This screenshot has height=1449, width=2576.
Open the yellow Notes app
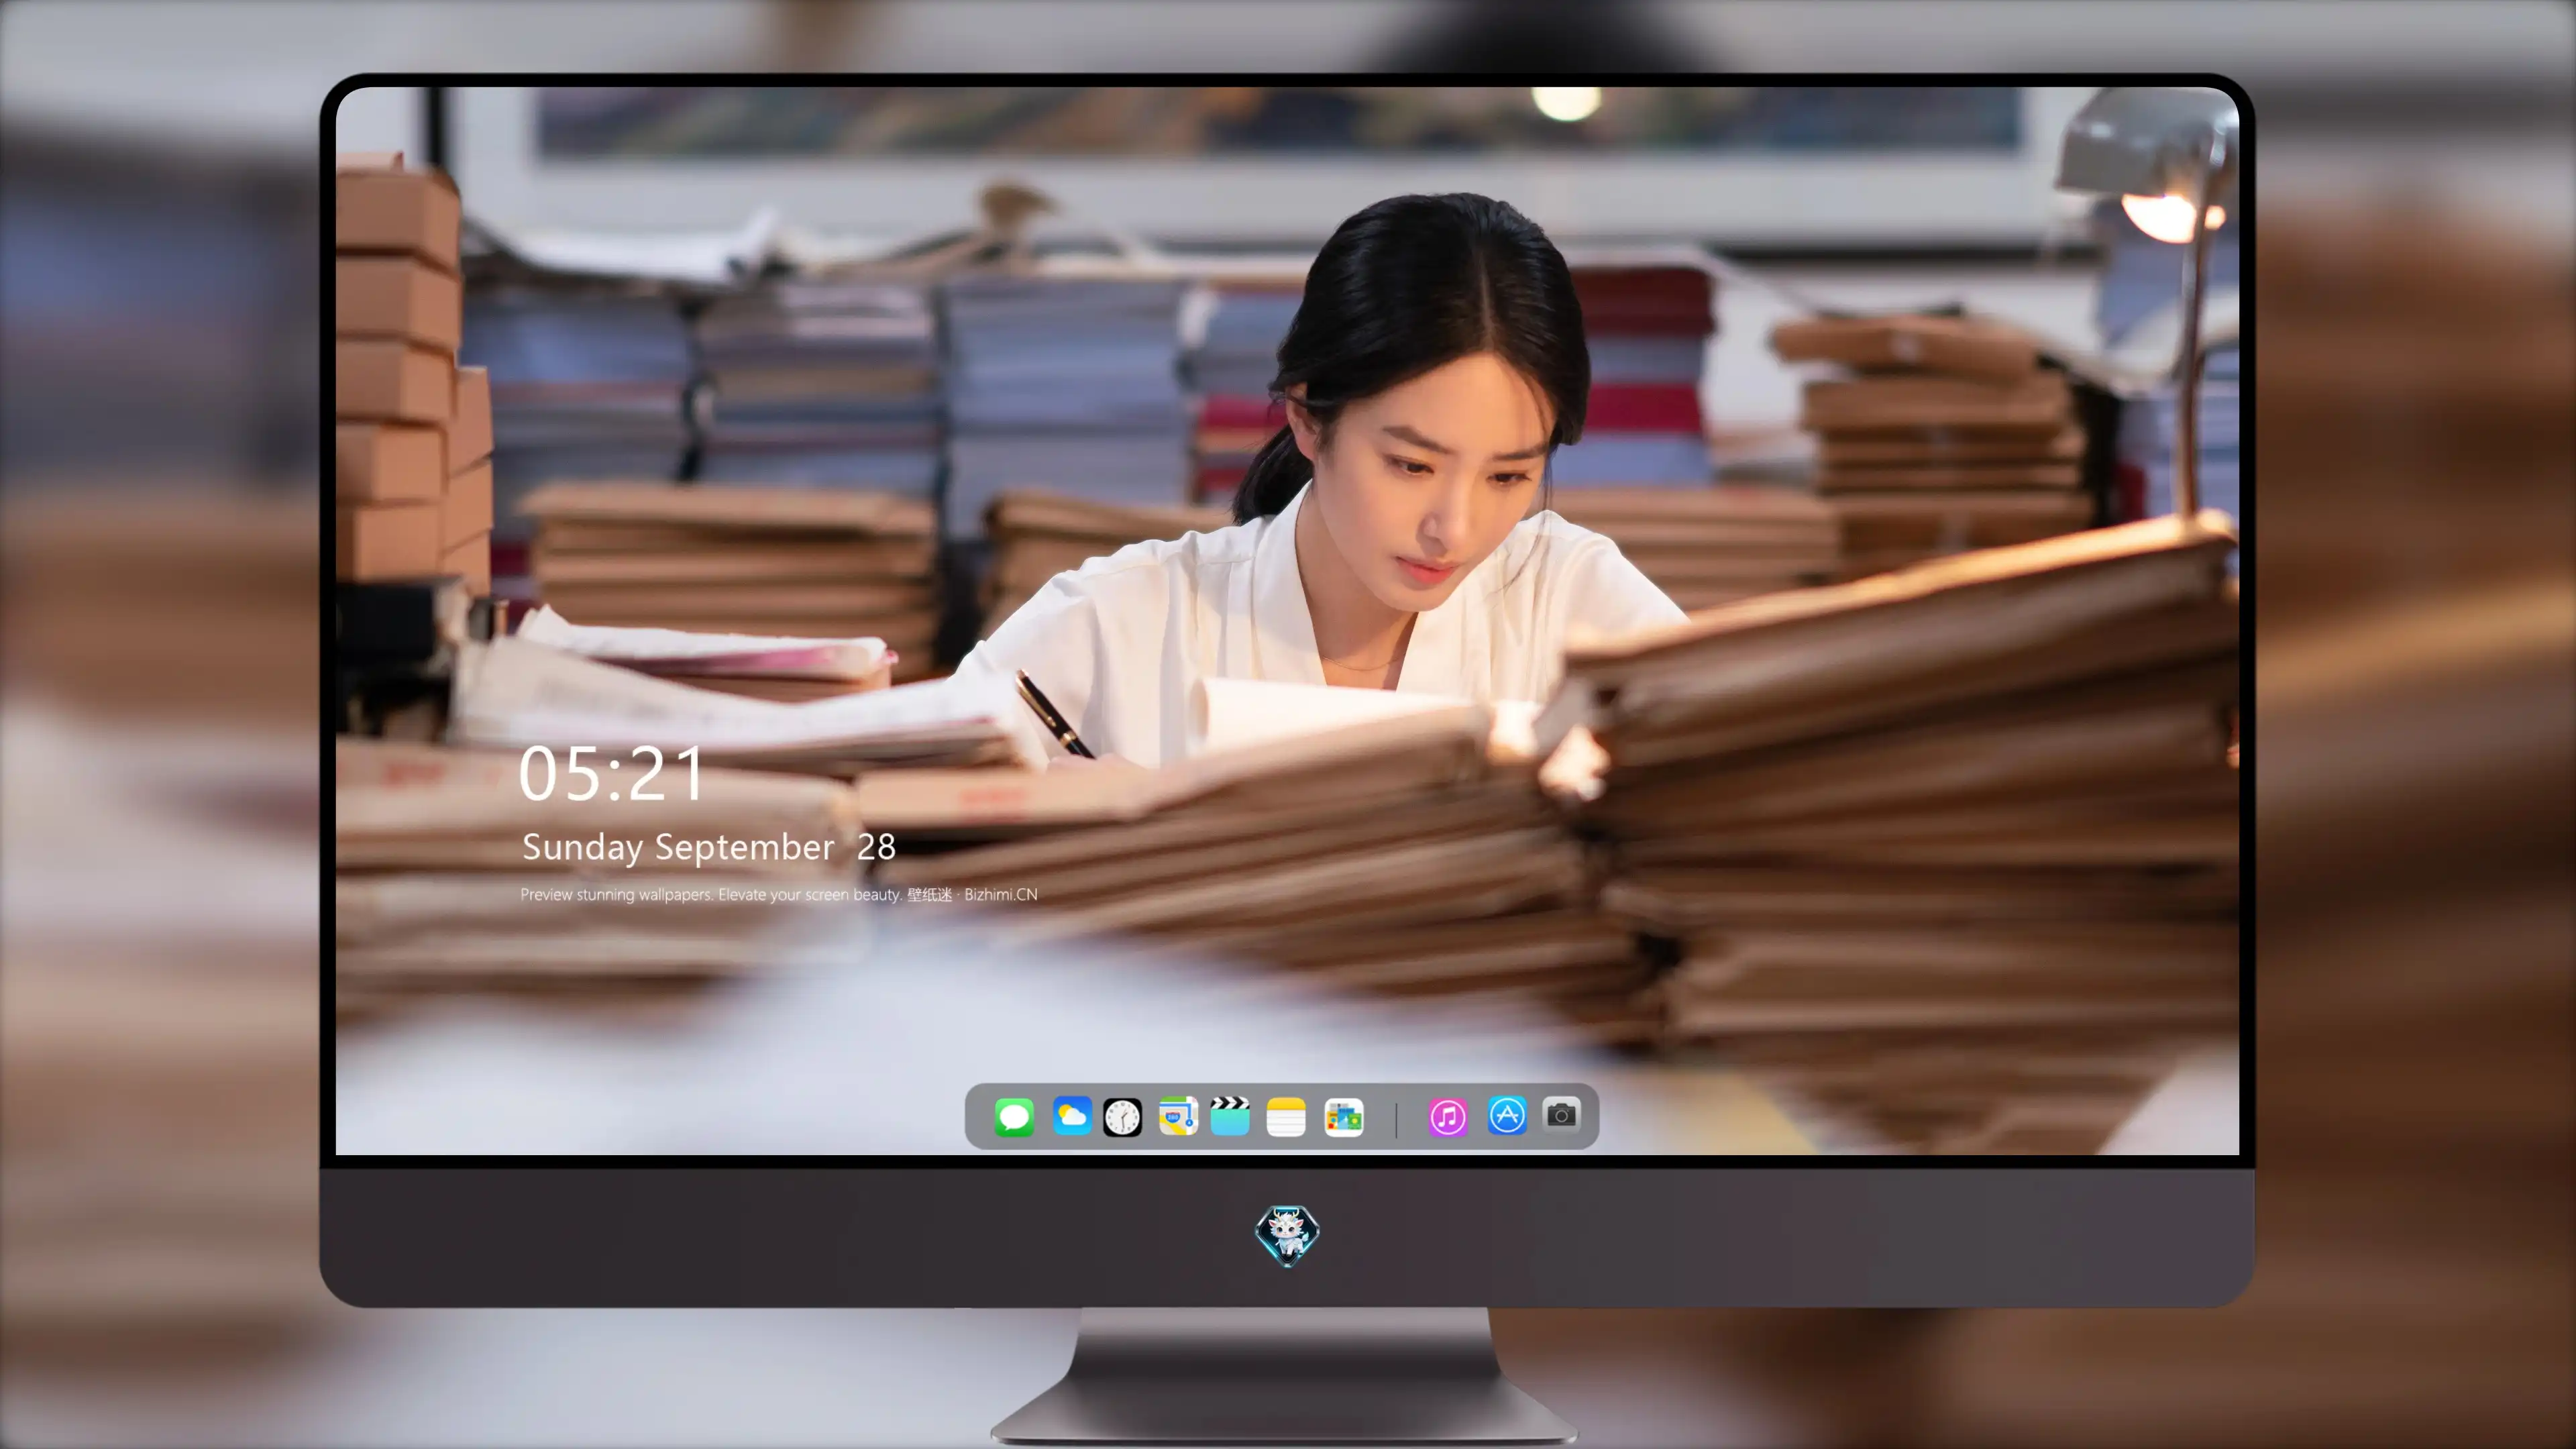coord(1286,1117)
